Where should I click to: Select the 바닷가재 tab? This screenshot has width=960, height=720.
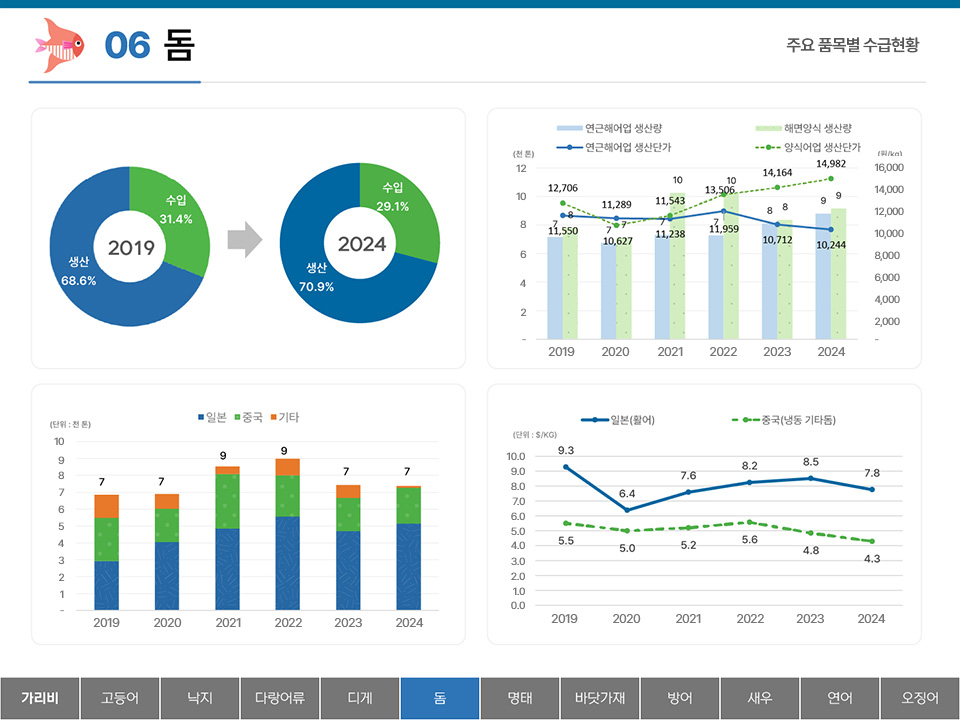[x=600, y=699]
